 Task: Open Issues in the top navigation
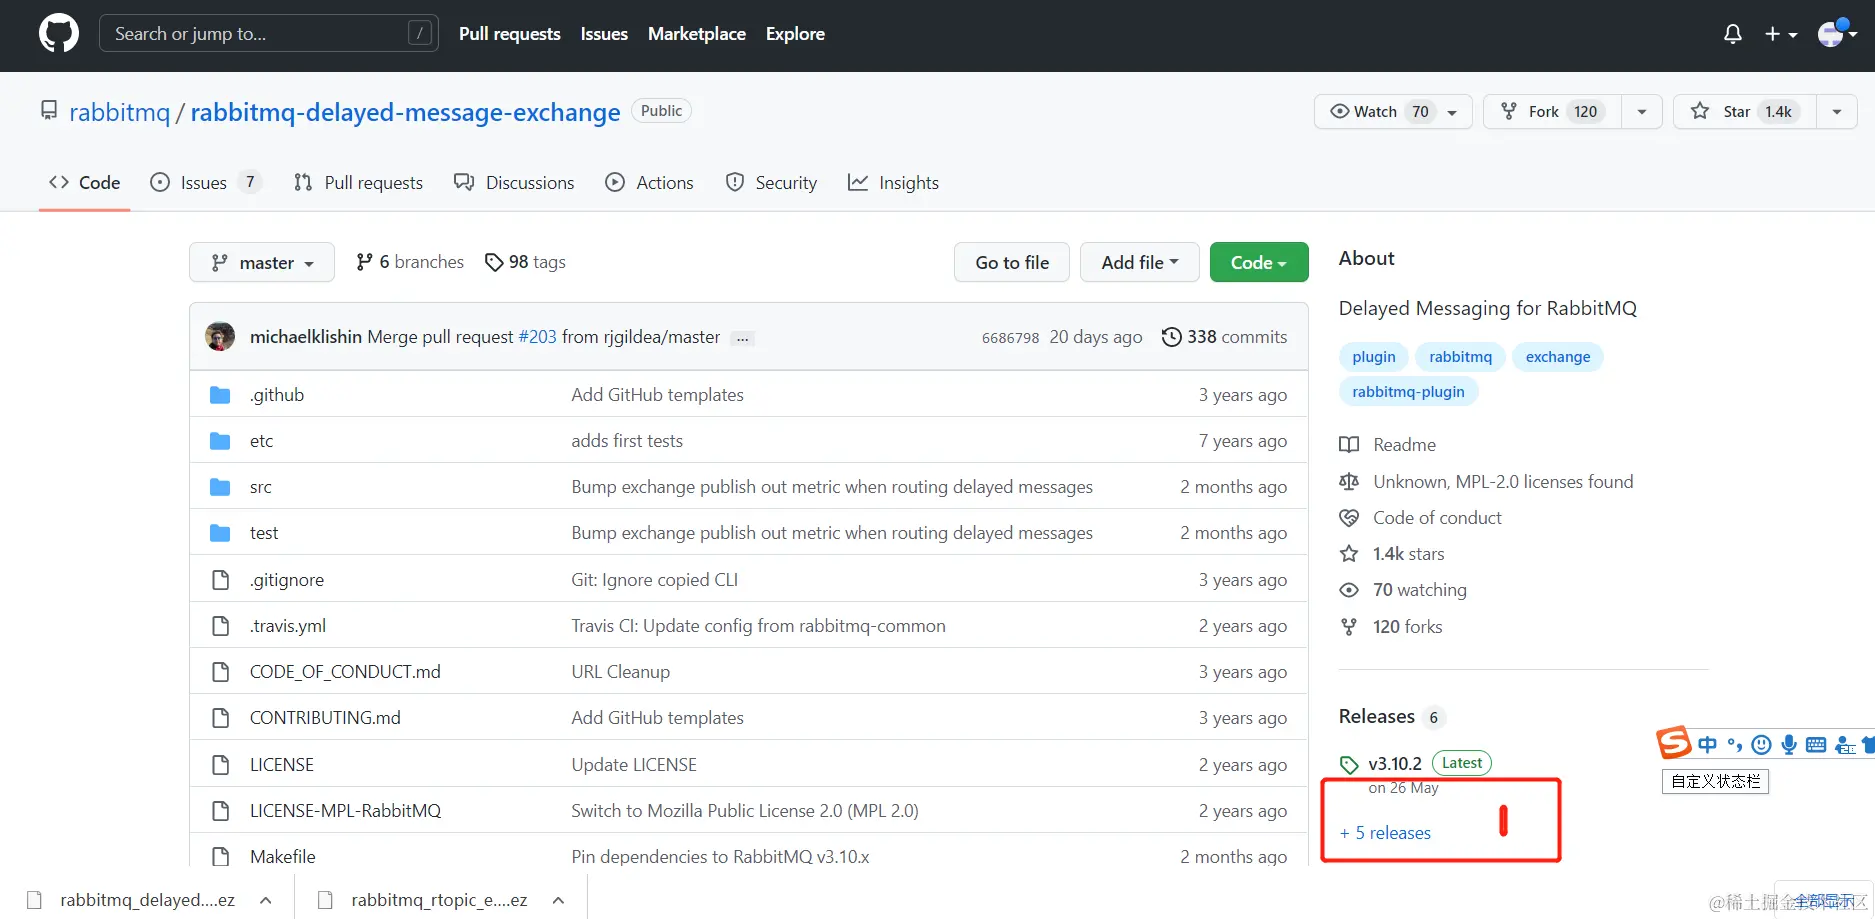[x=604, y=34]
